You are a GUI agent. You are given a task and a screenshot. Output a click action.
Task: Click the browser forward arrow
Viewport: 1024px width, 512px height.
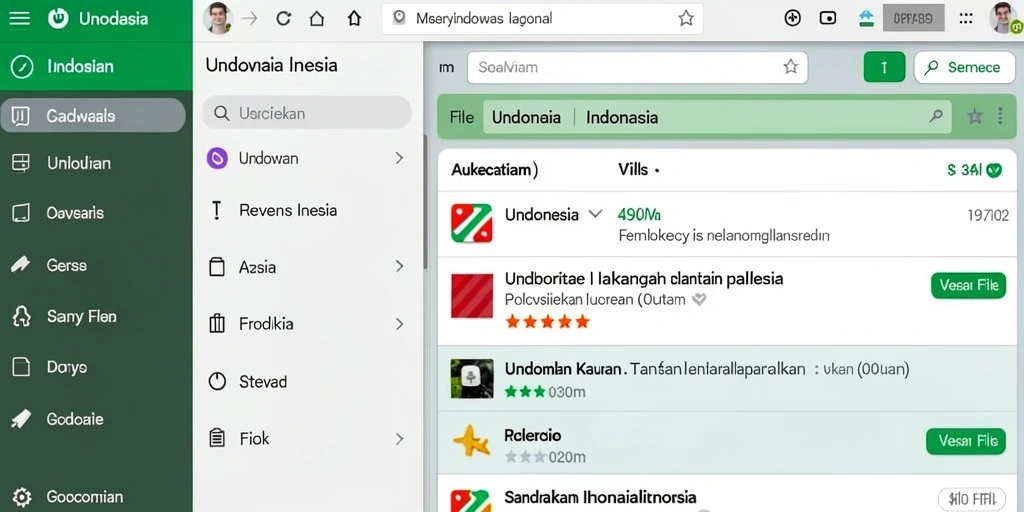point(249,18)
